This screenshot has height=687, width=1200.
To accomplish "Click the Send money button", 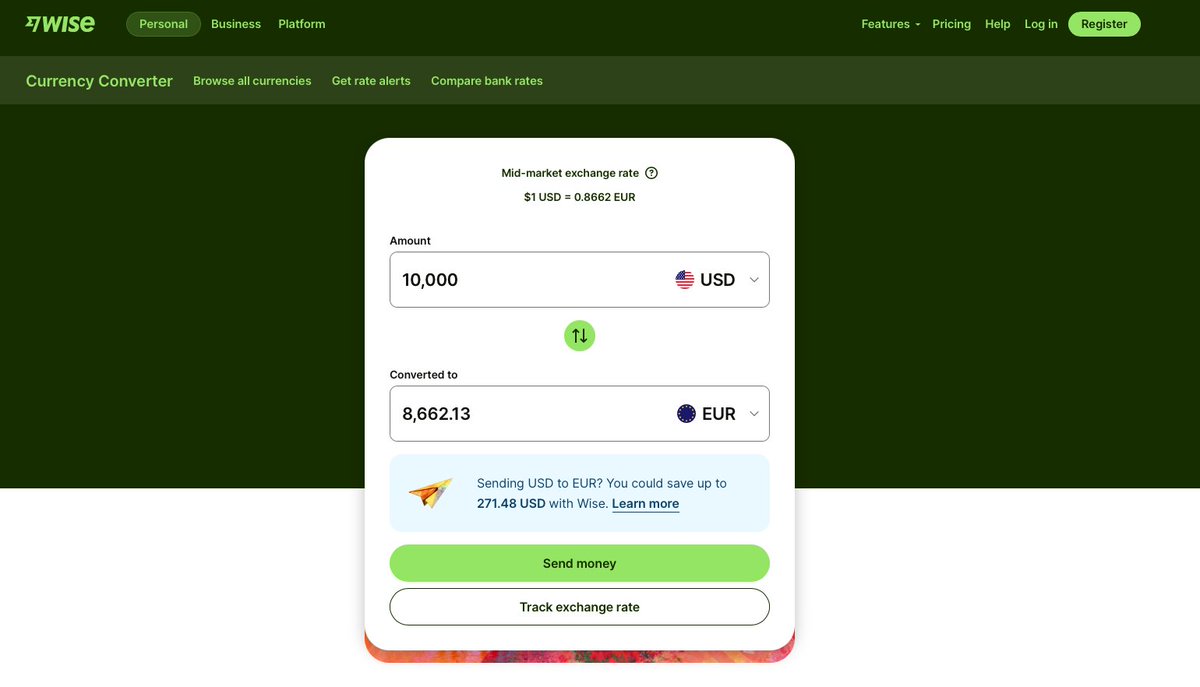I will point(579,563).
